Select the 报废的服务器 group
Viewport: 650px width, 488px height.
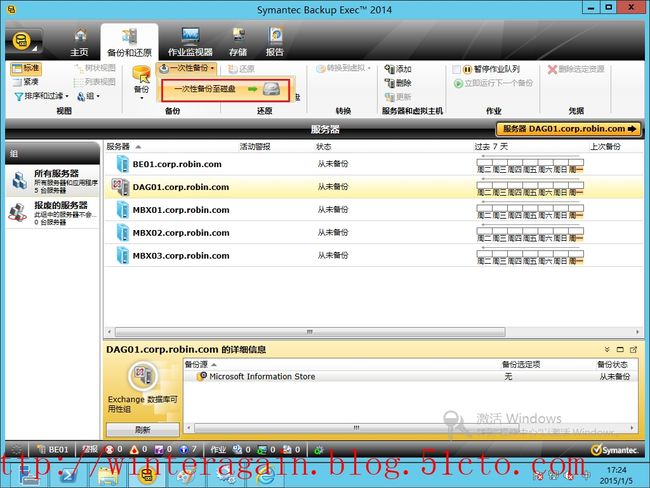coord(53,213)
